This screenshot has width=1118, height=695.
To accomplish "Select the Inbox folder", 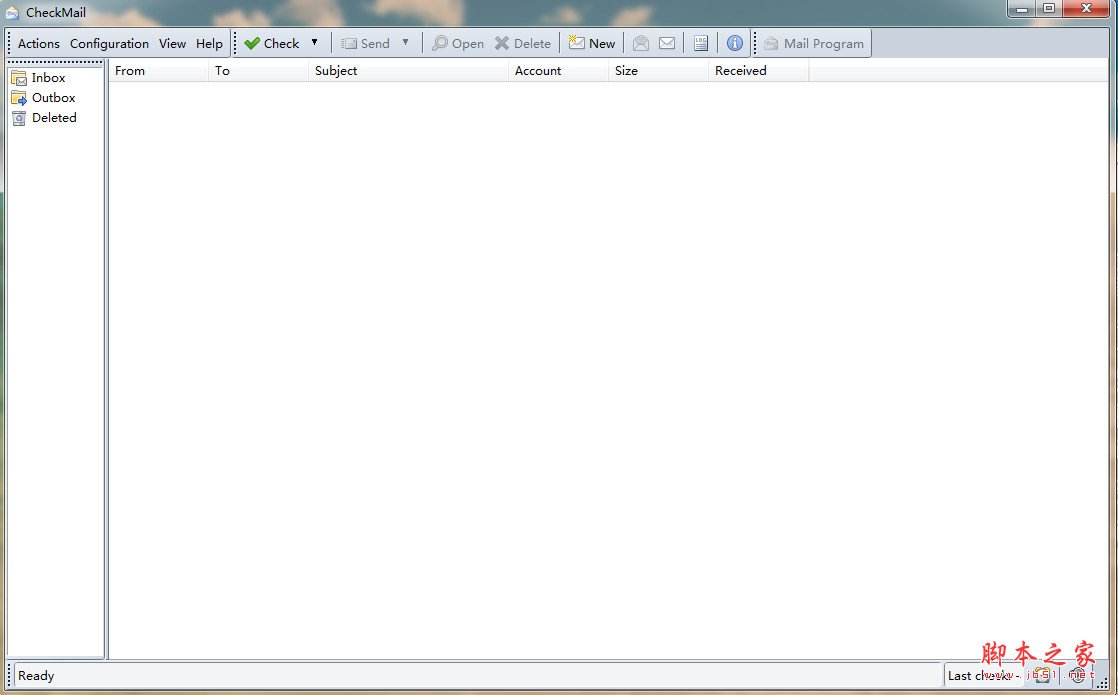I will [47, 78].
